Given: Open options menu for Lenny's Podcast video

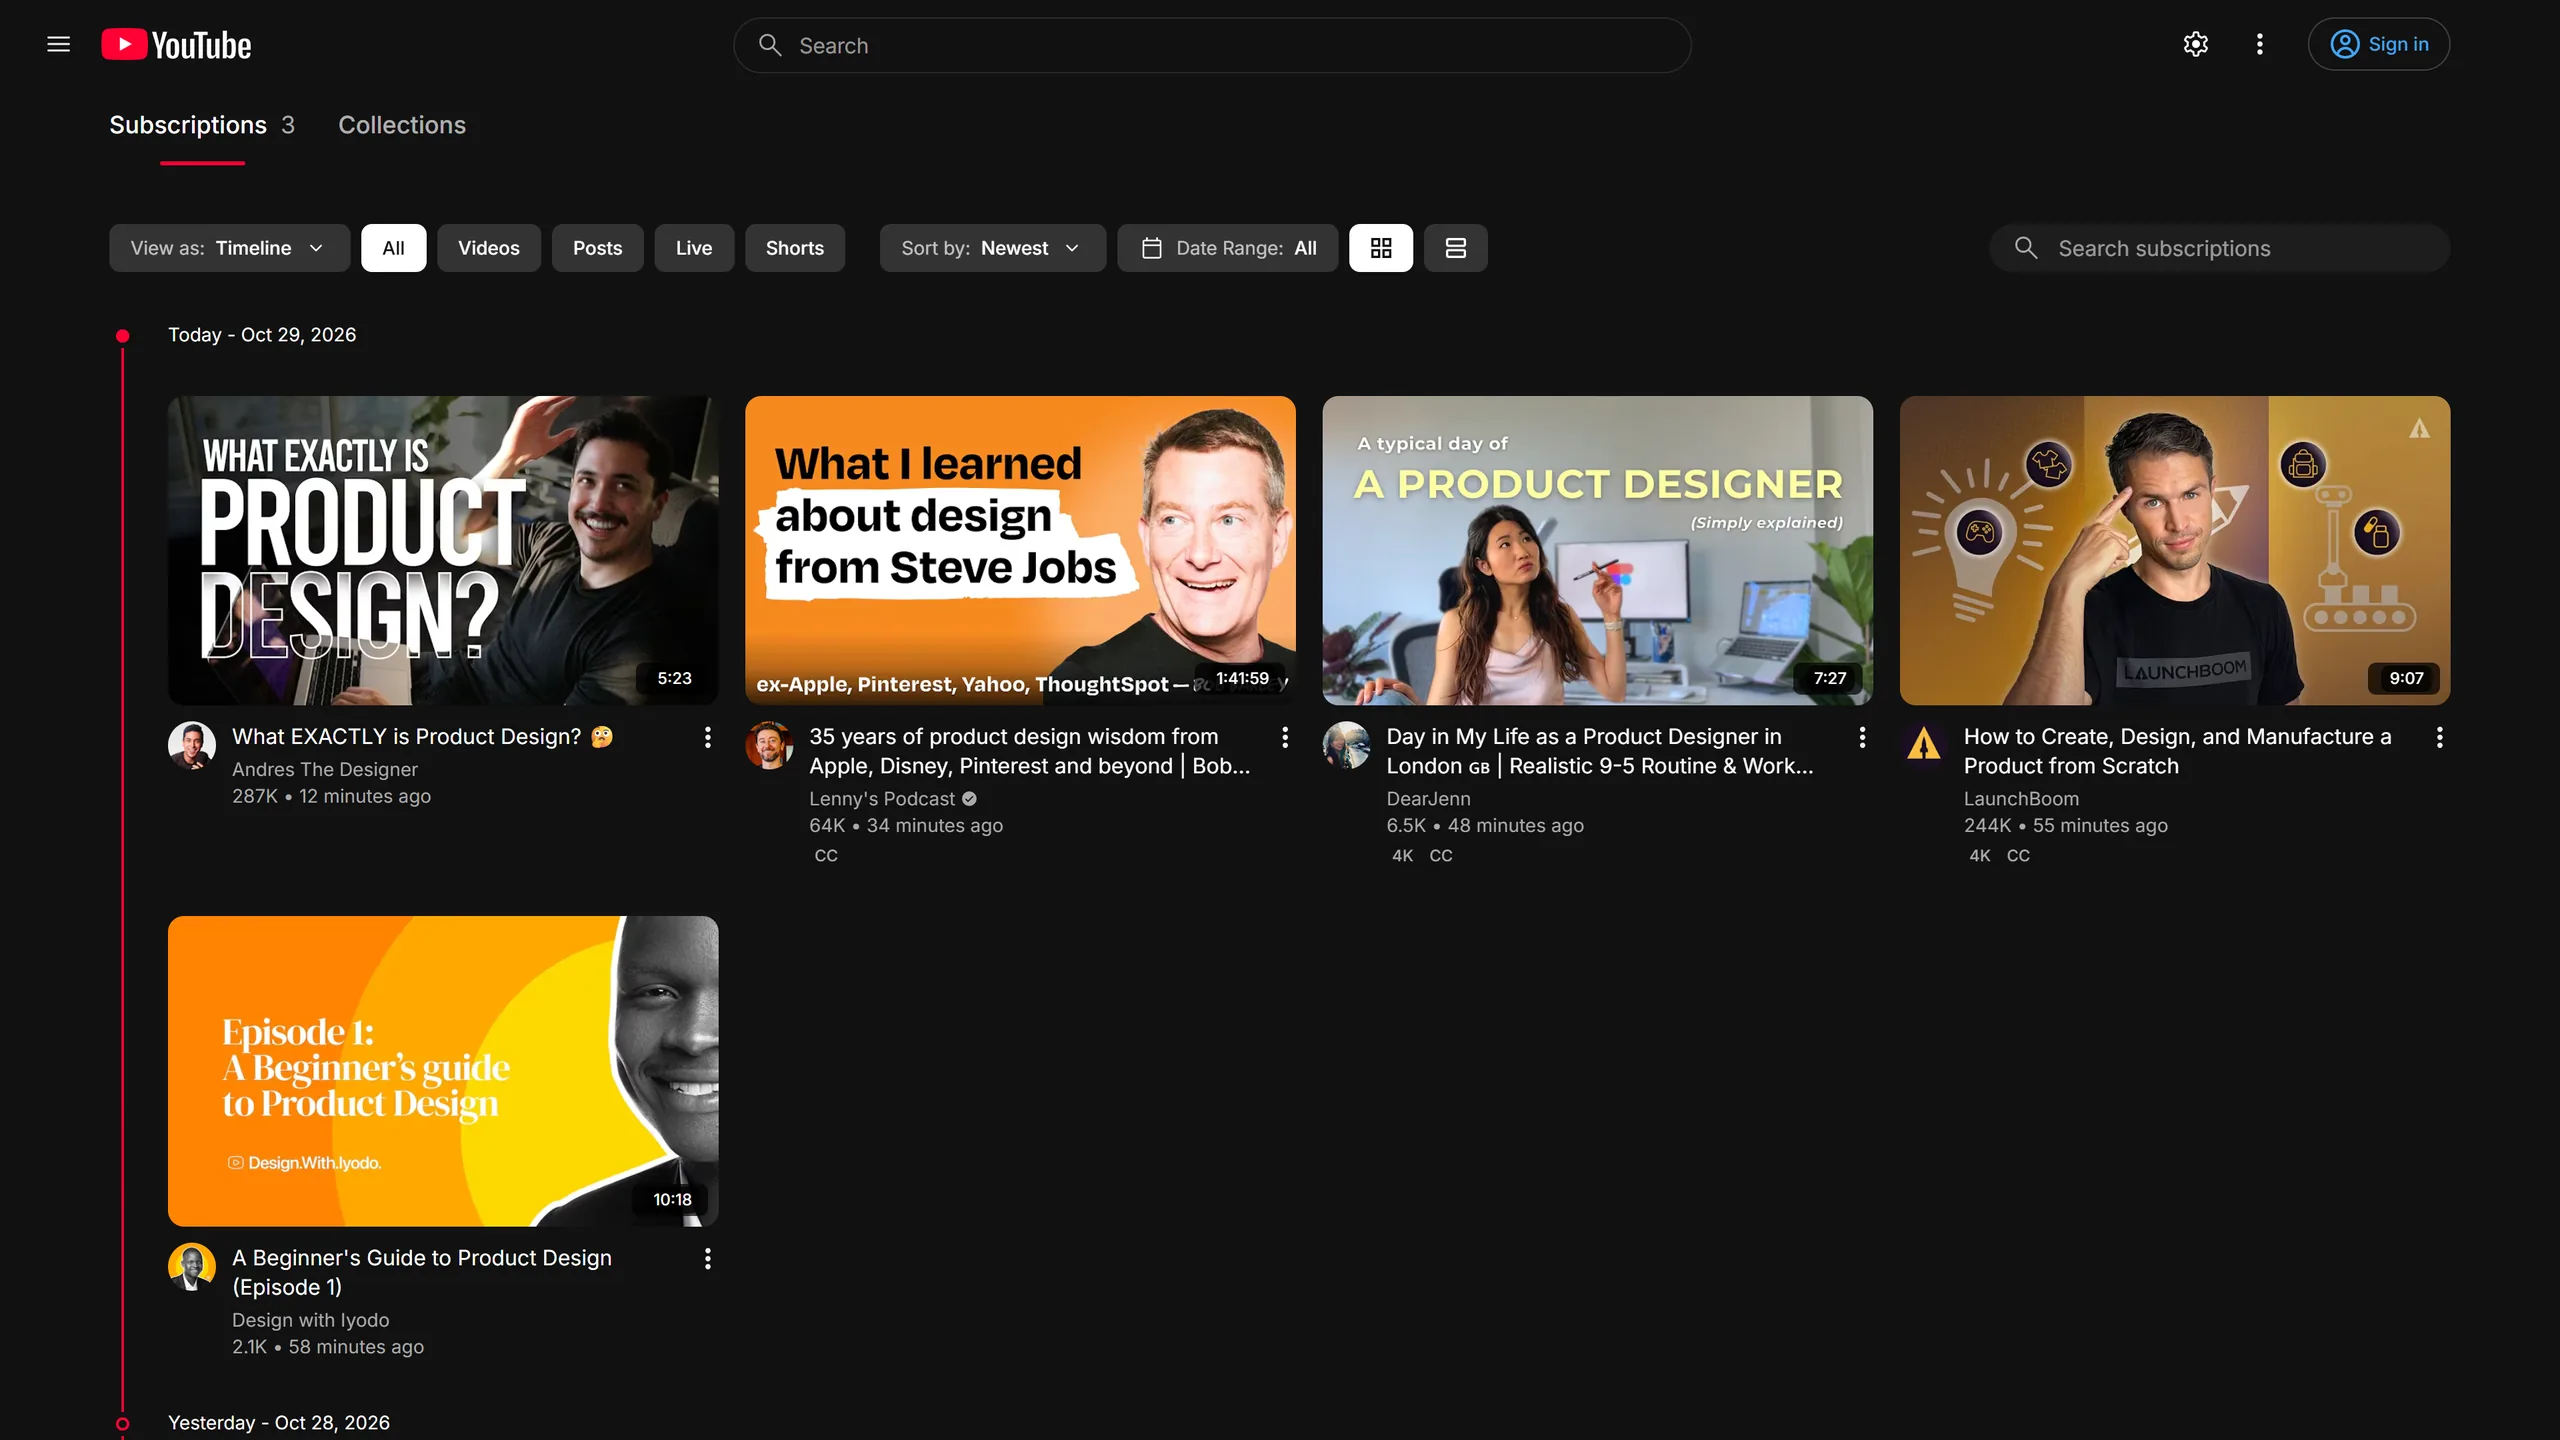Looking at the screenshot, I should 1285,737.
